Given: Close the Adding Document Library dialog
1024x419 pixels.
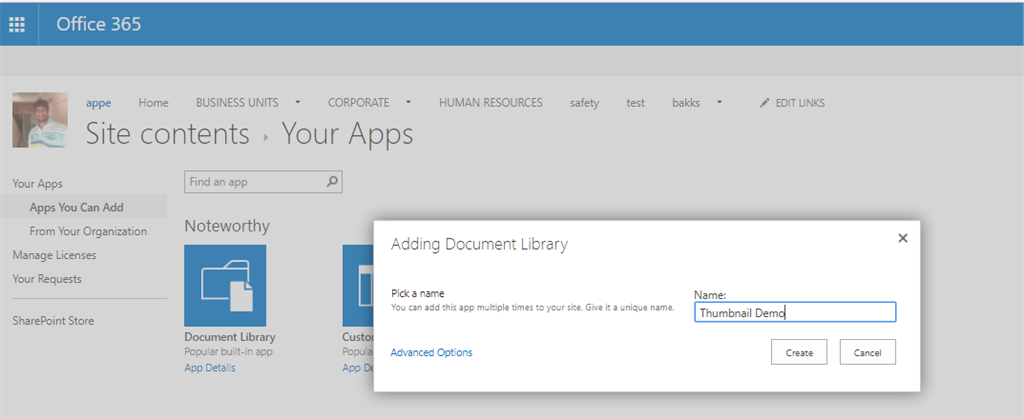Looking at the screenshot, I should [903, 238].
